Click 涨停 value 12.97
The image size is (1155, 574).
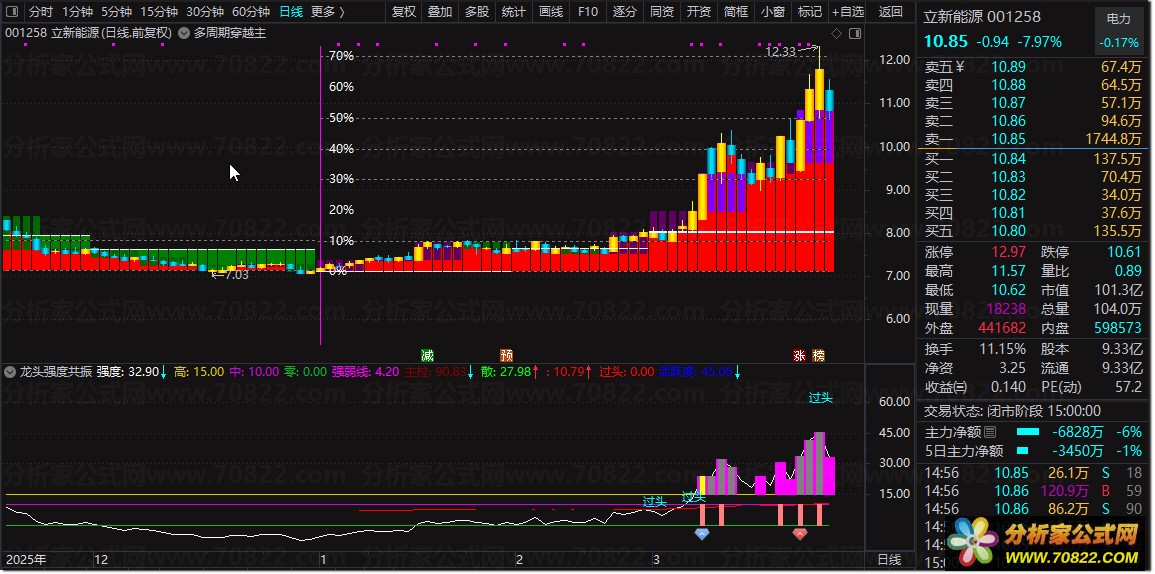1008,252
